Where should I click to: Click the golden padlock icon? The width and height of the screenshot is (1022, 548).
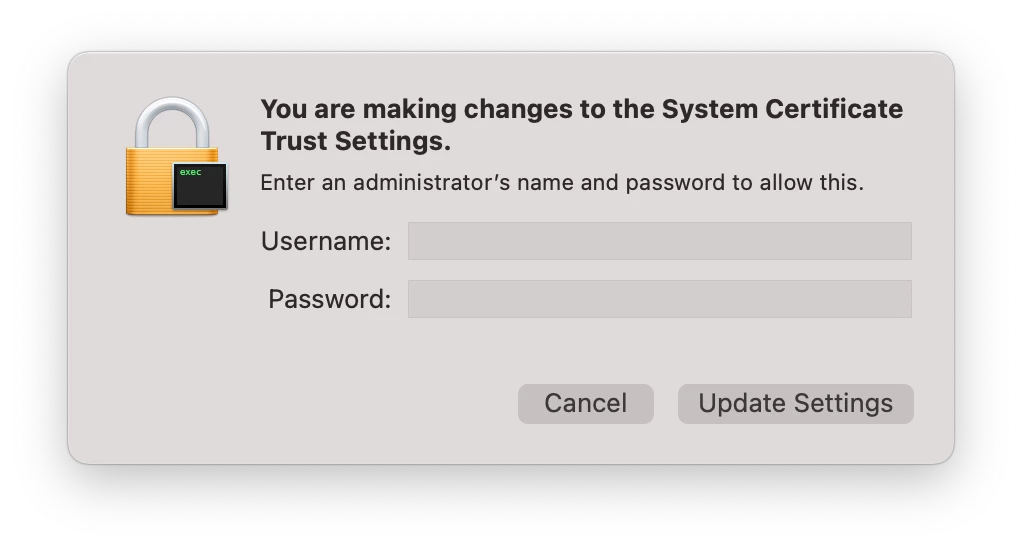175,156
